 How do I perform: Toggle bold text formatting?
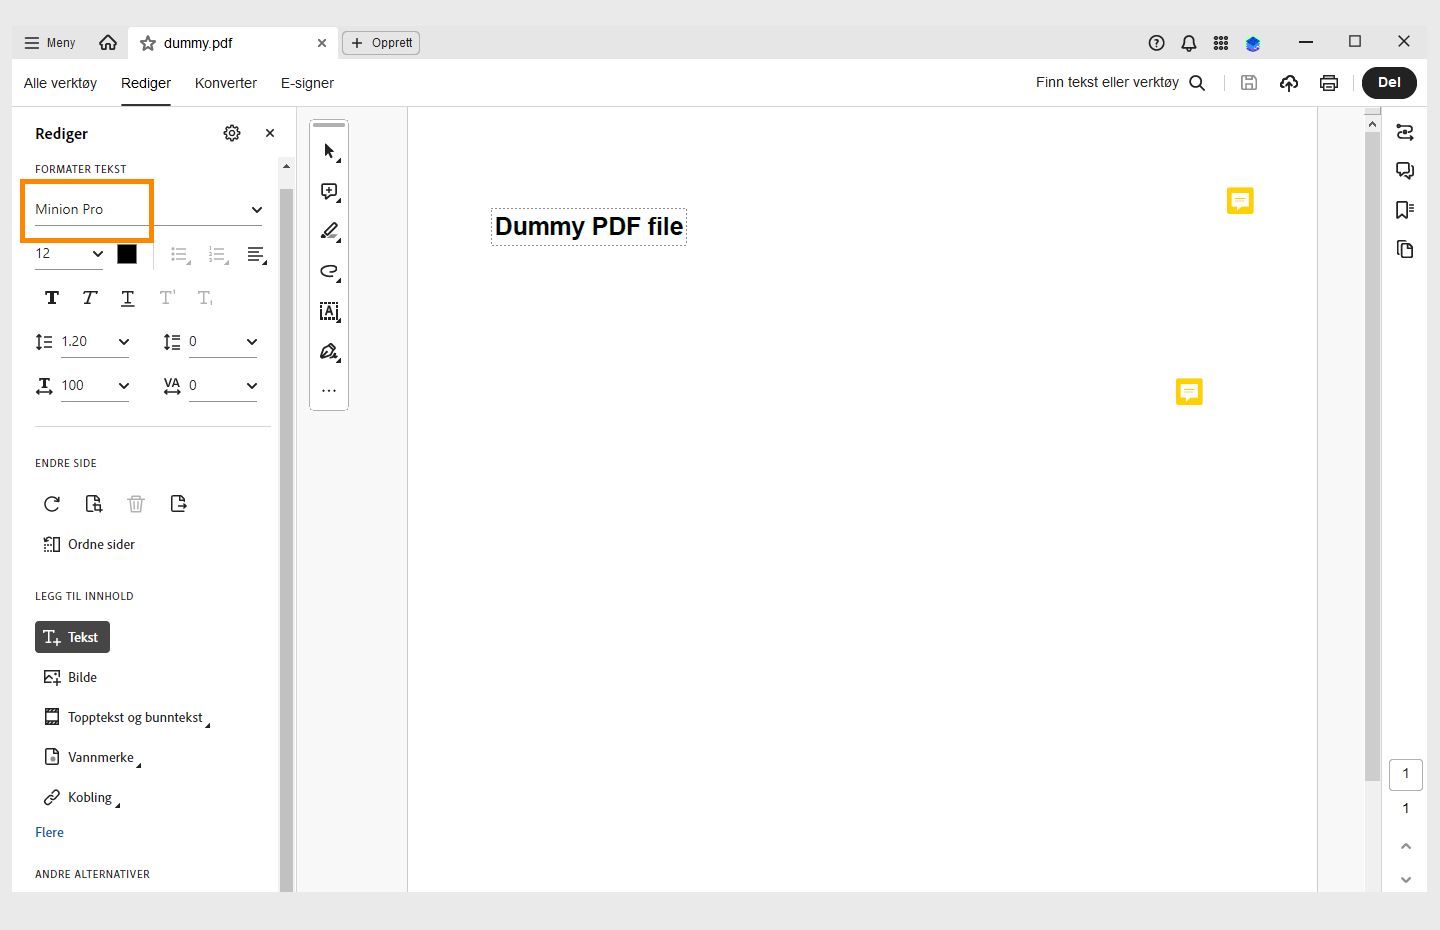(51, 297)
